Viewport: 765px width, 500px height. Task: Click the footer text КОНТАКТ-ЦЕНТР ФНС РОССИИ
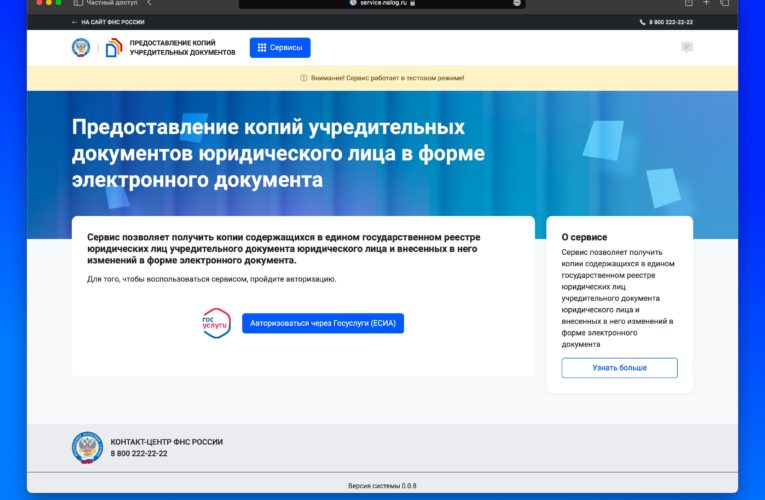(166, 442)
